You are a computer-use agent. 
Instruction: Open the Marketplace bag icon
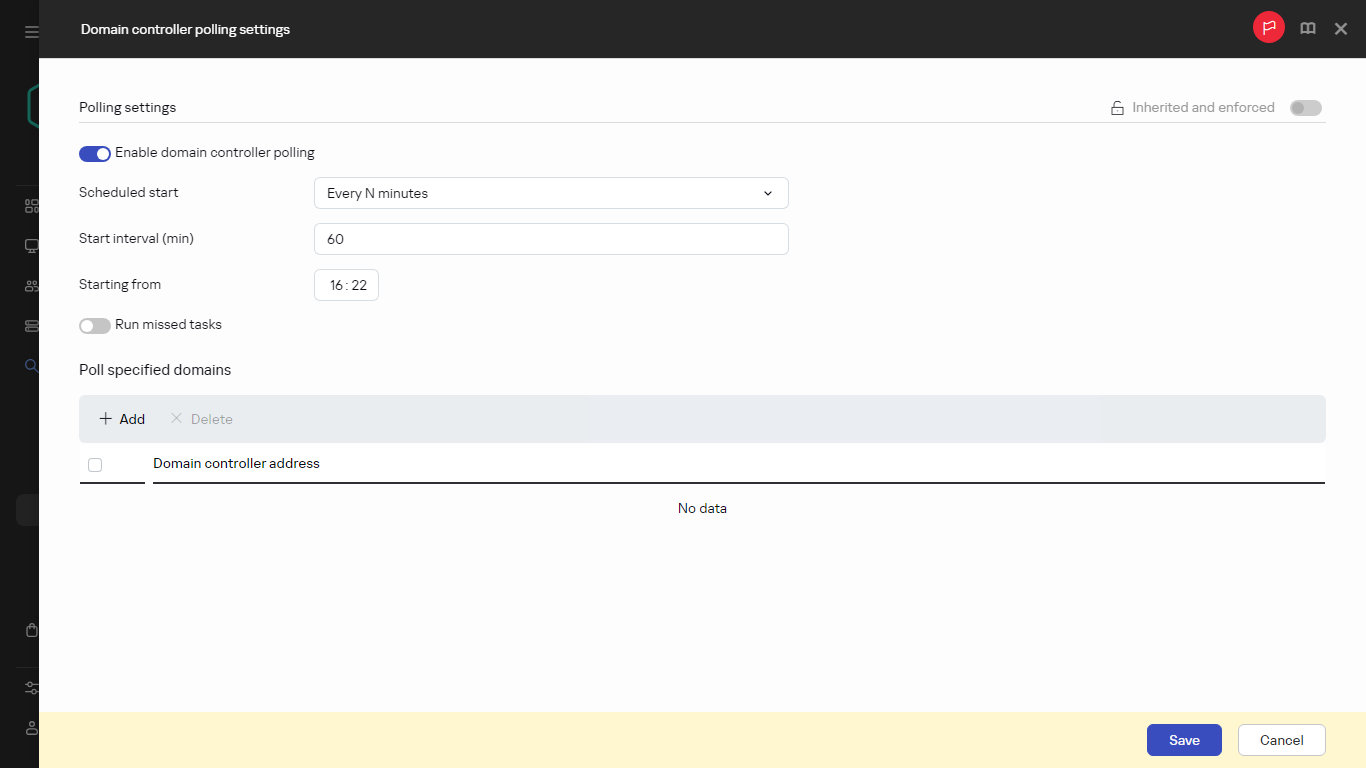tap(30, 629)
